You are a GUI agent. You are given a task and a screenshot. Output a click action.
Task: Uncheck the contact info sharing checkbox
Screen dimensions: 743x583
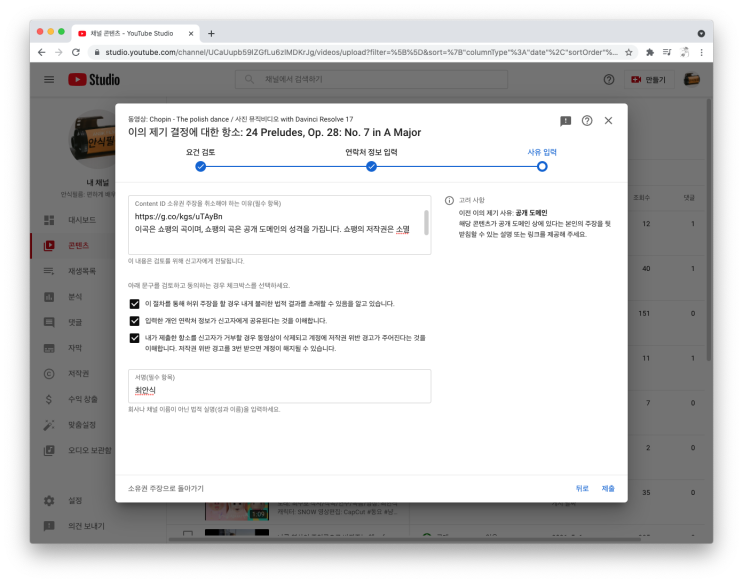click(x=135, y=321)
